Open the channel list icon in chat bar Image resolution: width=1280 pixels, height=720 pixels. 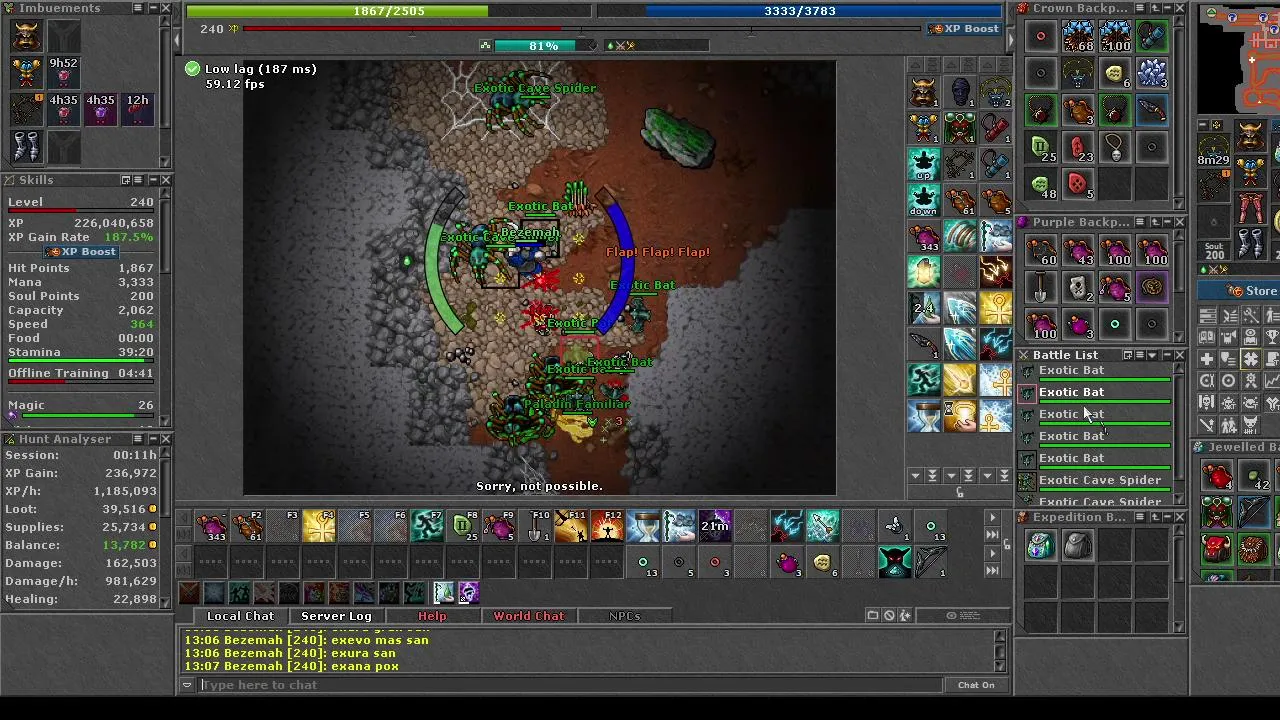tap(873, 616)
